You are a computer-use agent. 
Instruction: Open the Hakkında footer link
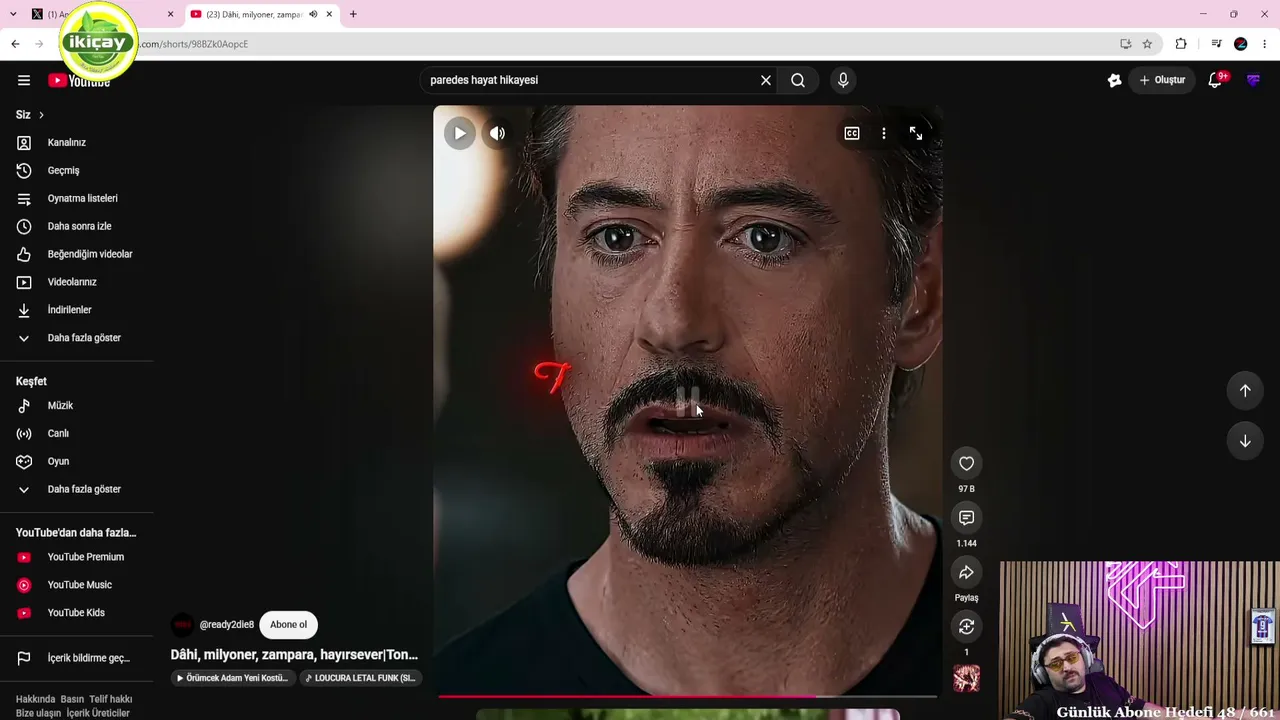point(36,699)
